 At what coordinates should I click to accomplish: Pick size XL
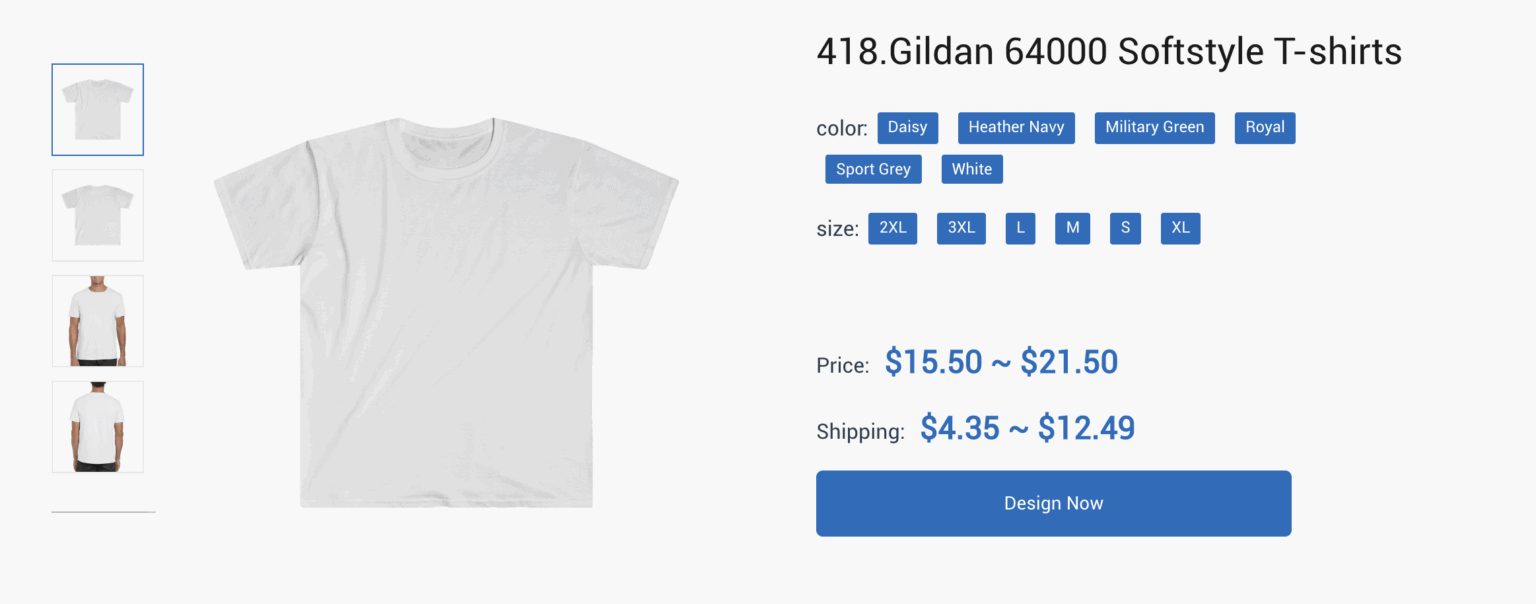pyautogui.click(x=1180, y=228)
